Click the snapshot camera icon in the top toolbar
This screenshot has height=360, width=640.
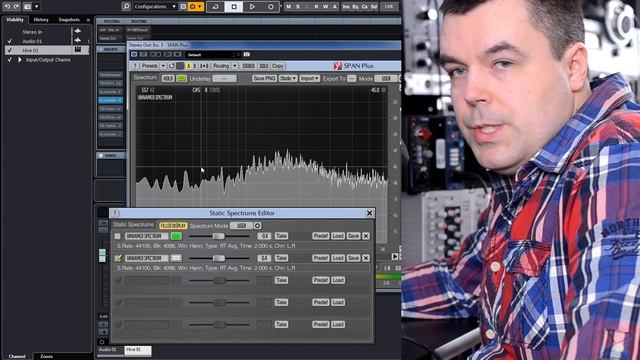tap(27, 7)
